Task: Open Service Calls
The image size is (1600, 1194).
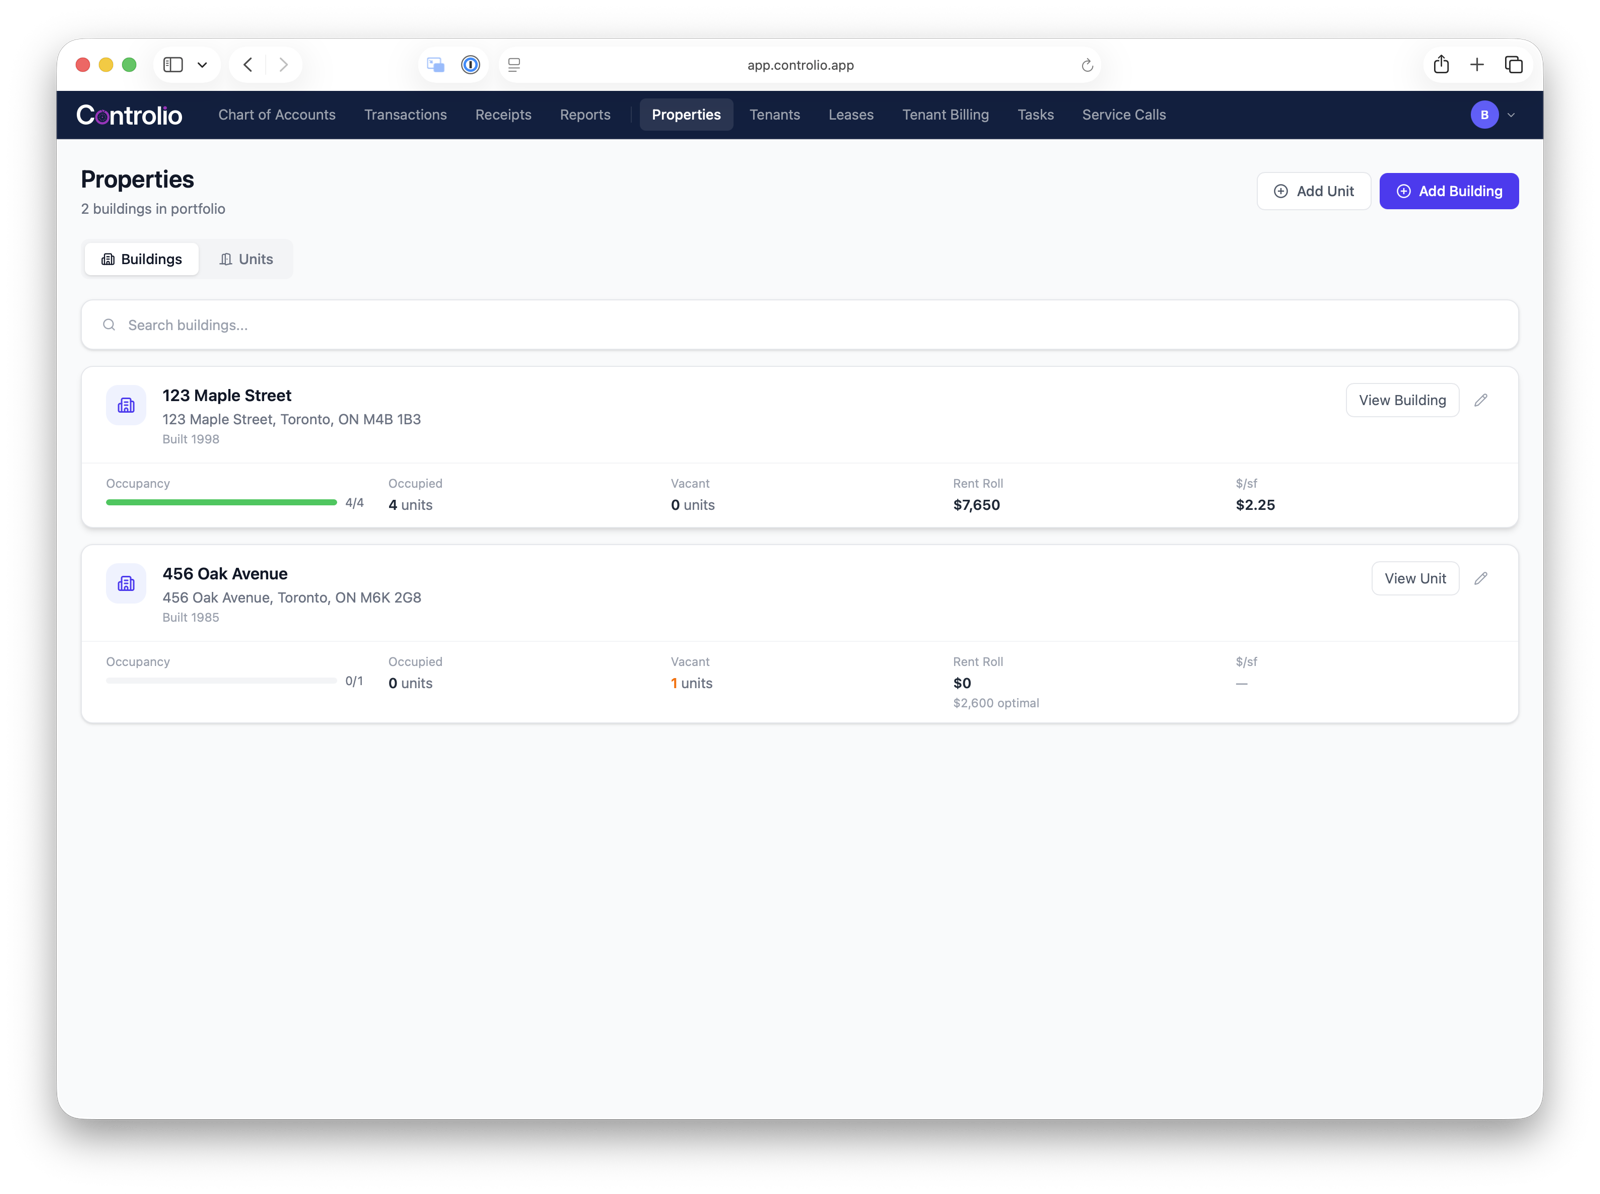Action: (x=1124, y=115)
